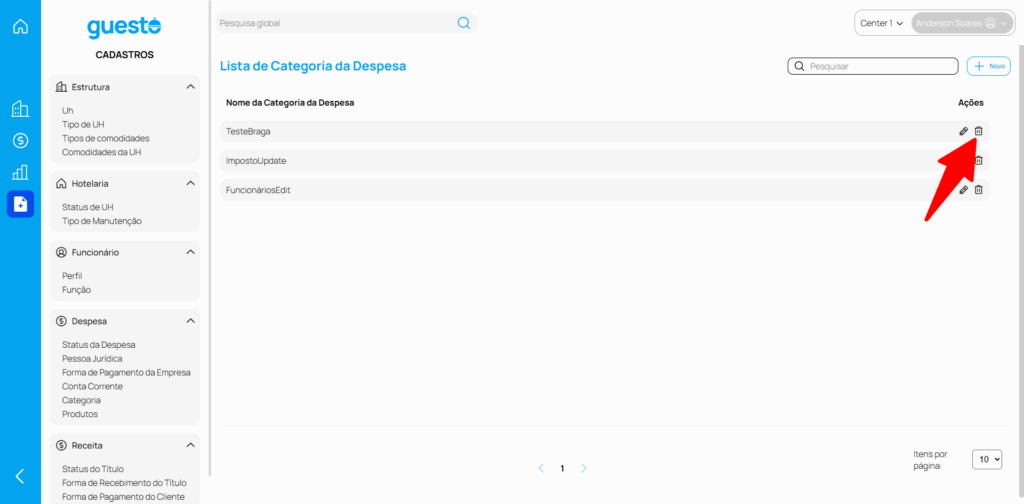Collapse sidebar with the back arrow

20,476
